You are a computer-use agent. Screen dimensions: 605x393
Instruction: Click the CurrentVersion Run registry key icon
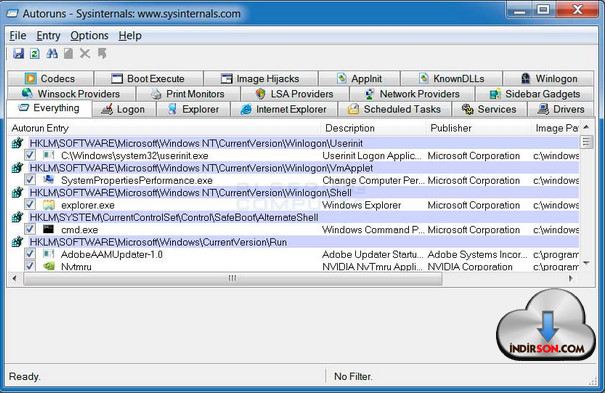tap(17, 242)
